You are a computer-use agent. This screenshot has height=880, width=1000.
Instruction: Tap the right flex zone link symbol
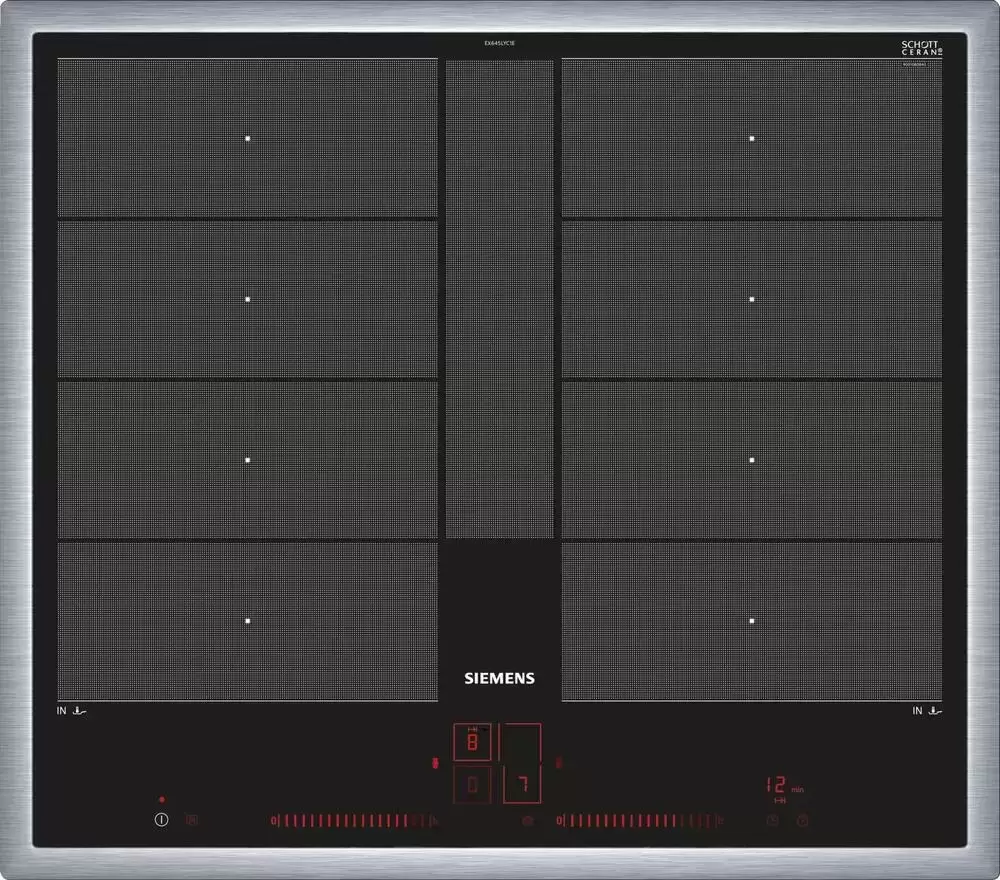[x=559, y=763]
